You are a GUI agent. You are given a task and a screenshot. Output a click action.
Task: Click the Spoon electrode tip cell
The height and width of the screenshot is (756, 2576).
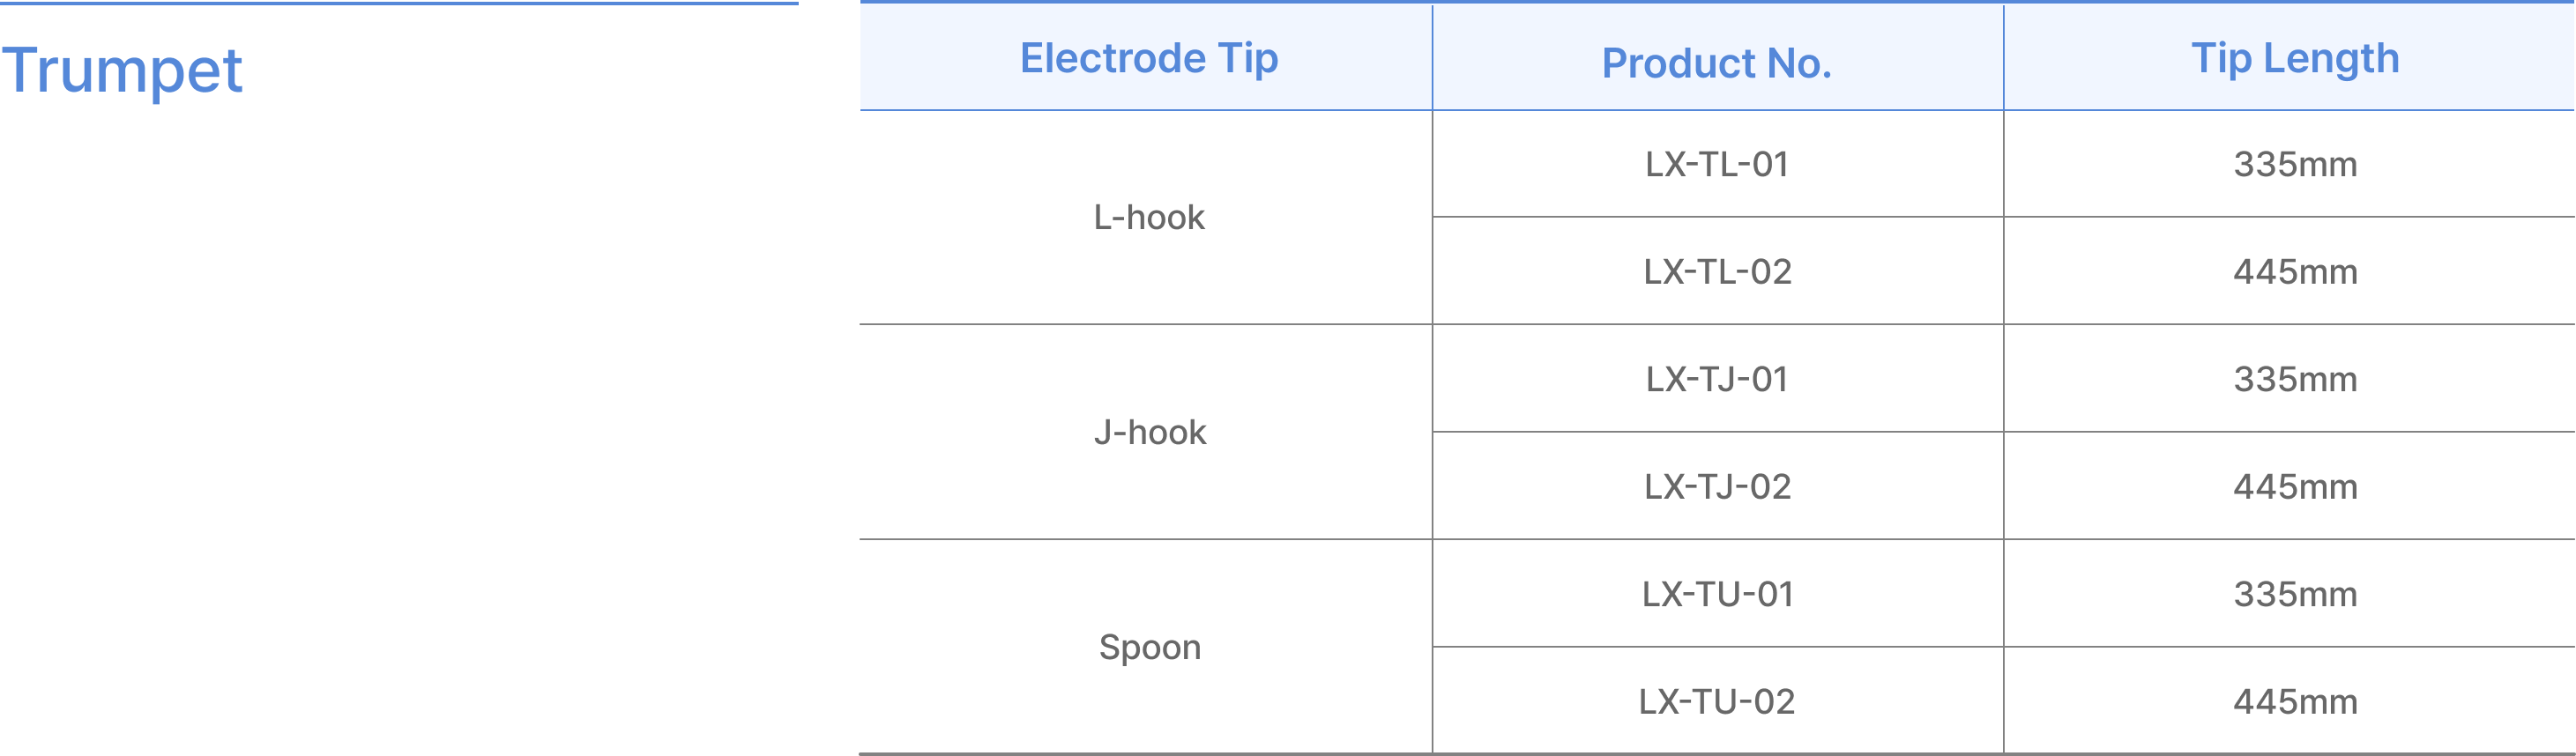[1149, 647]
